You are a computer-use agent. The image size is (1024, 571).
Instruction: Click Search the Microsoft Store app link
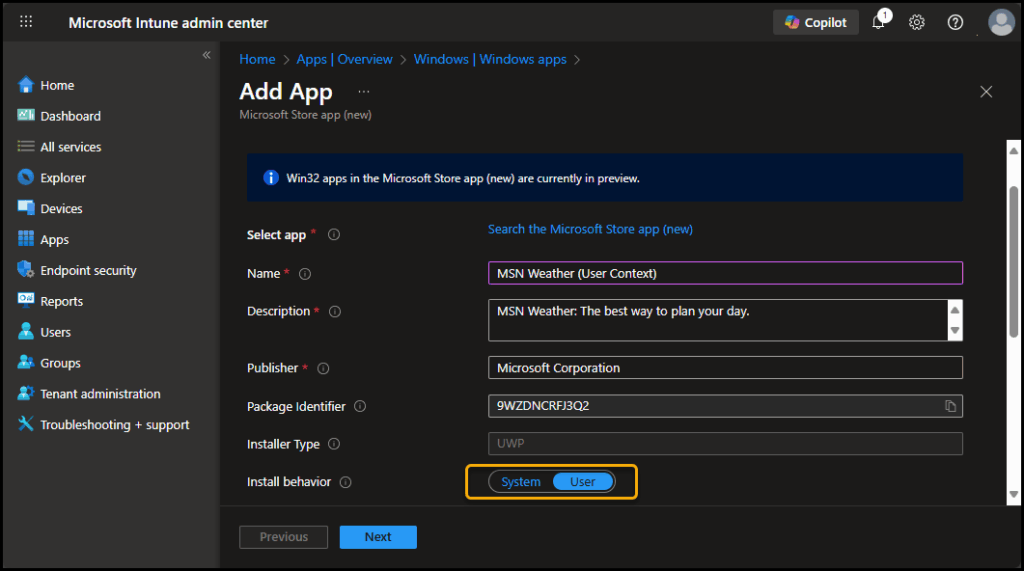coord(590,229)
